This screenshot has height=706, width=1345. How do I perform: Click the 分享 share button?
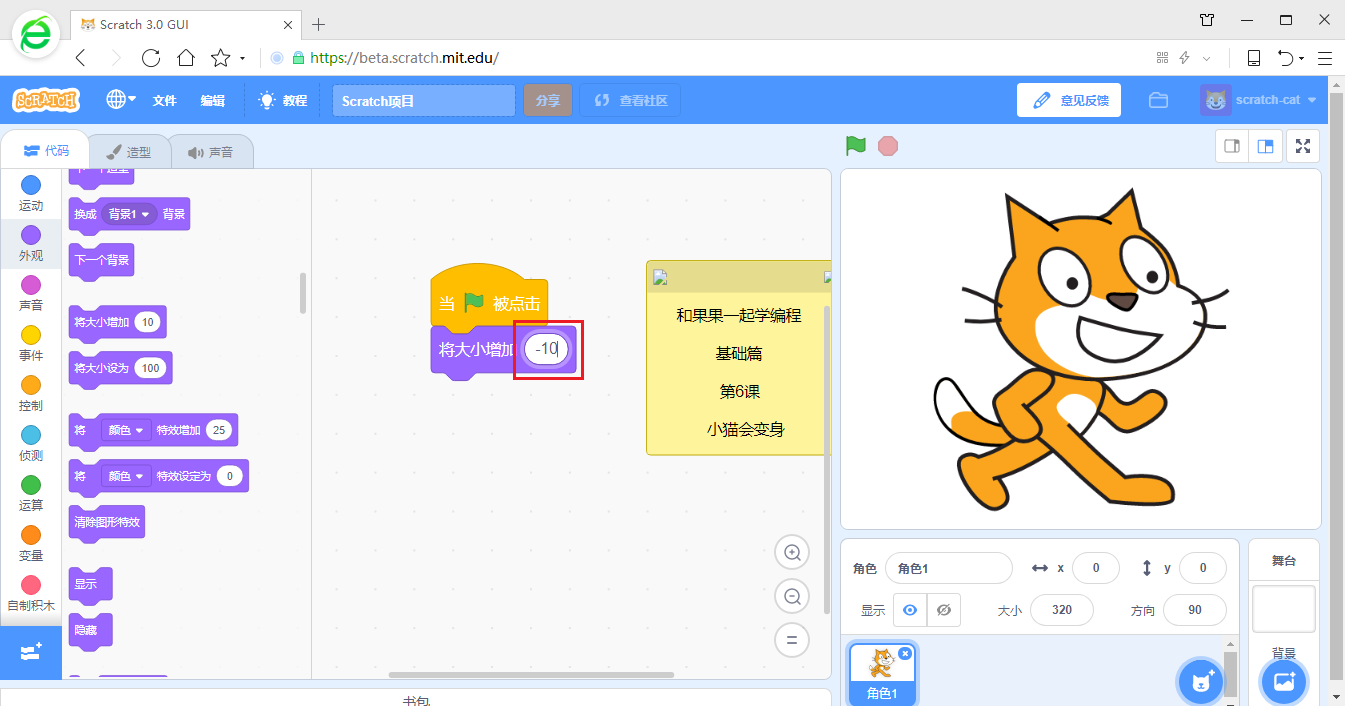pyautogui.click(x=547, y=101)
